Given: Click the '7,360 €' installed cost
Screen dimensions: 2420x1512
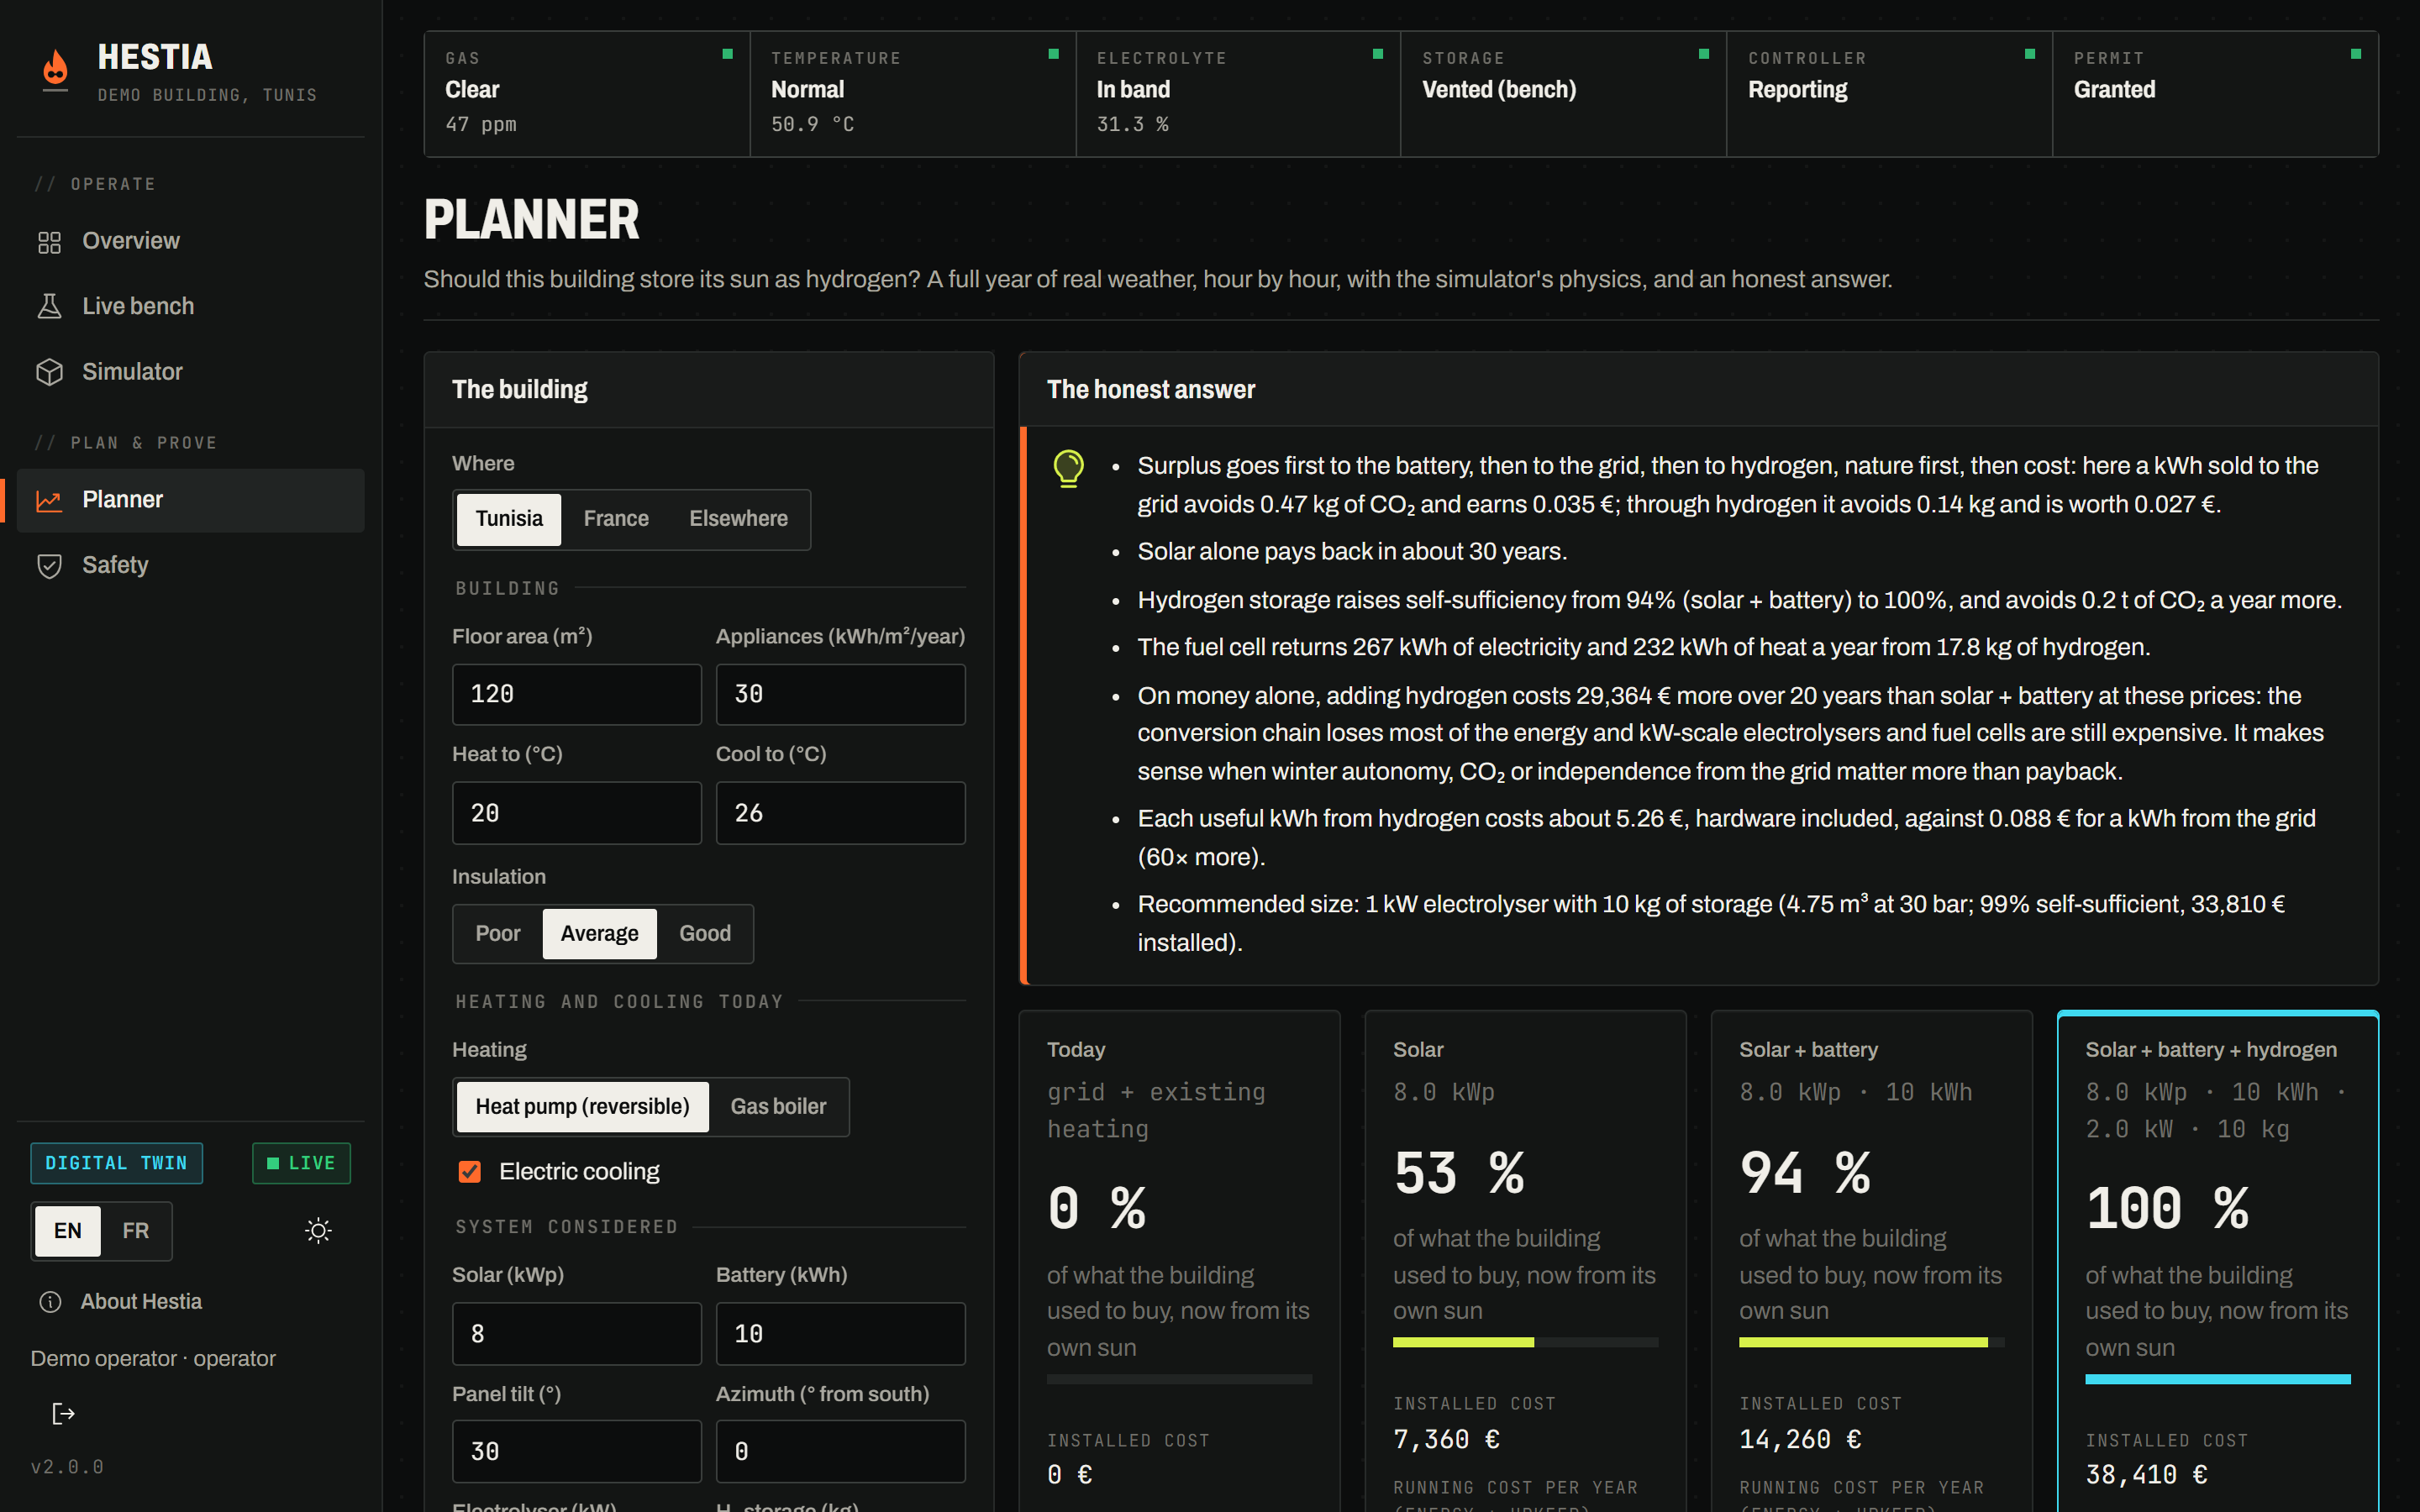Looking at the screenshot, I should (1446, 1439).
